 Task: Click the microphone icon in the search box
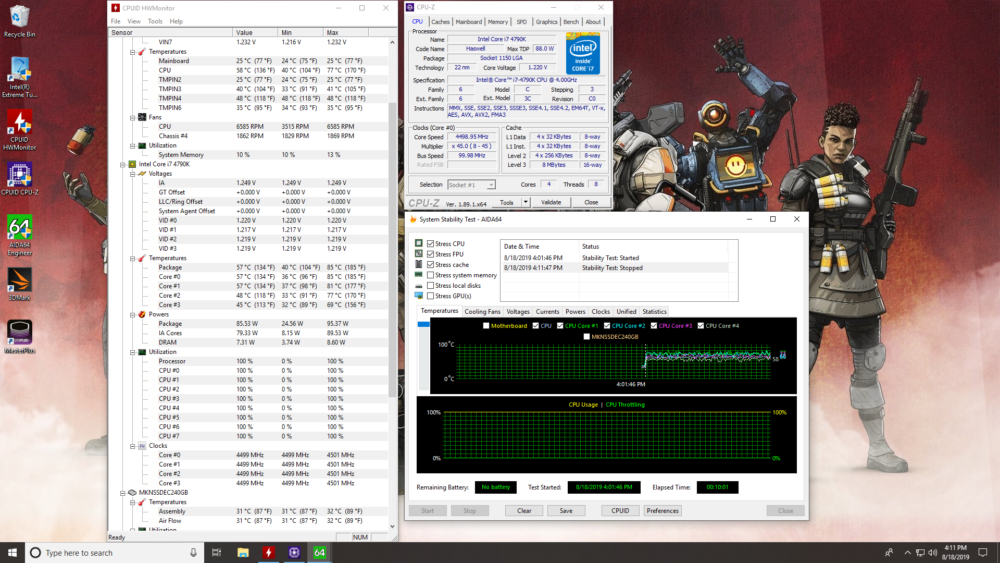click(x=193, y=552)
